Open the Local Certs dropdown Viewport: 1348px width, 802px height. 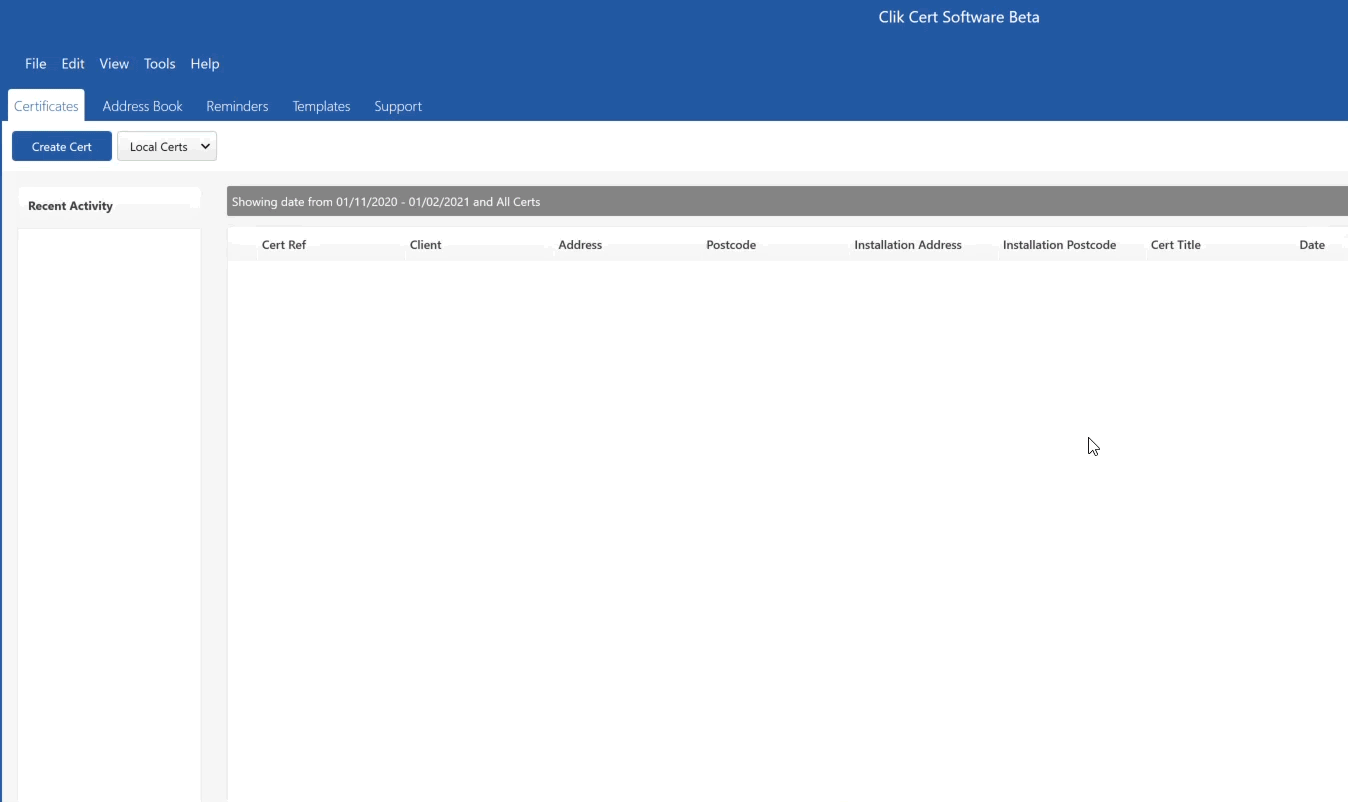(166, 146)
